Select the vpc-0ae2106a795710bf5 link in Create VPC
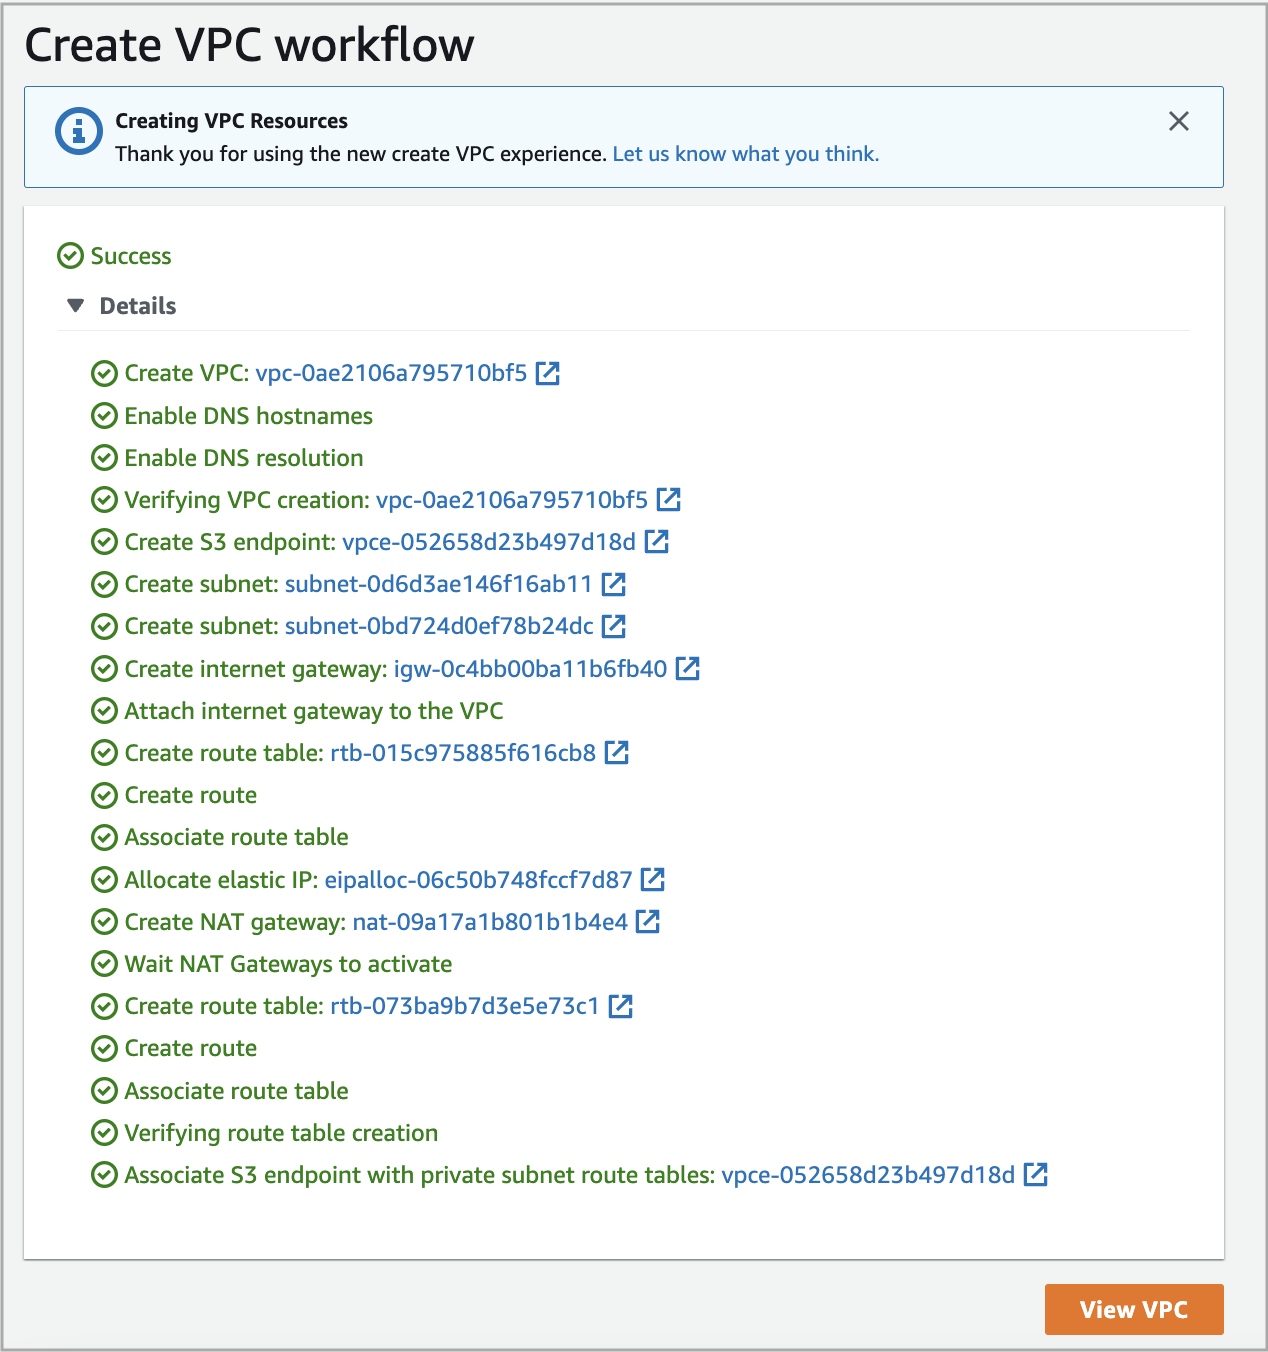The image size is (1268, 1352). 387,373
